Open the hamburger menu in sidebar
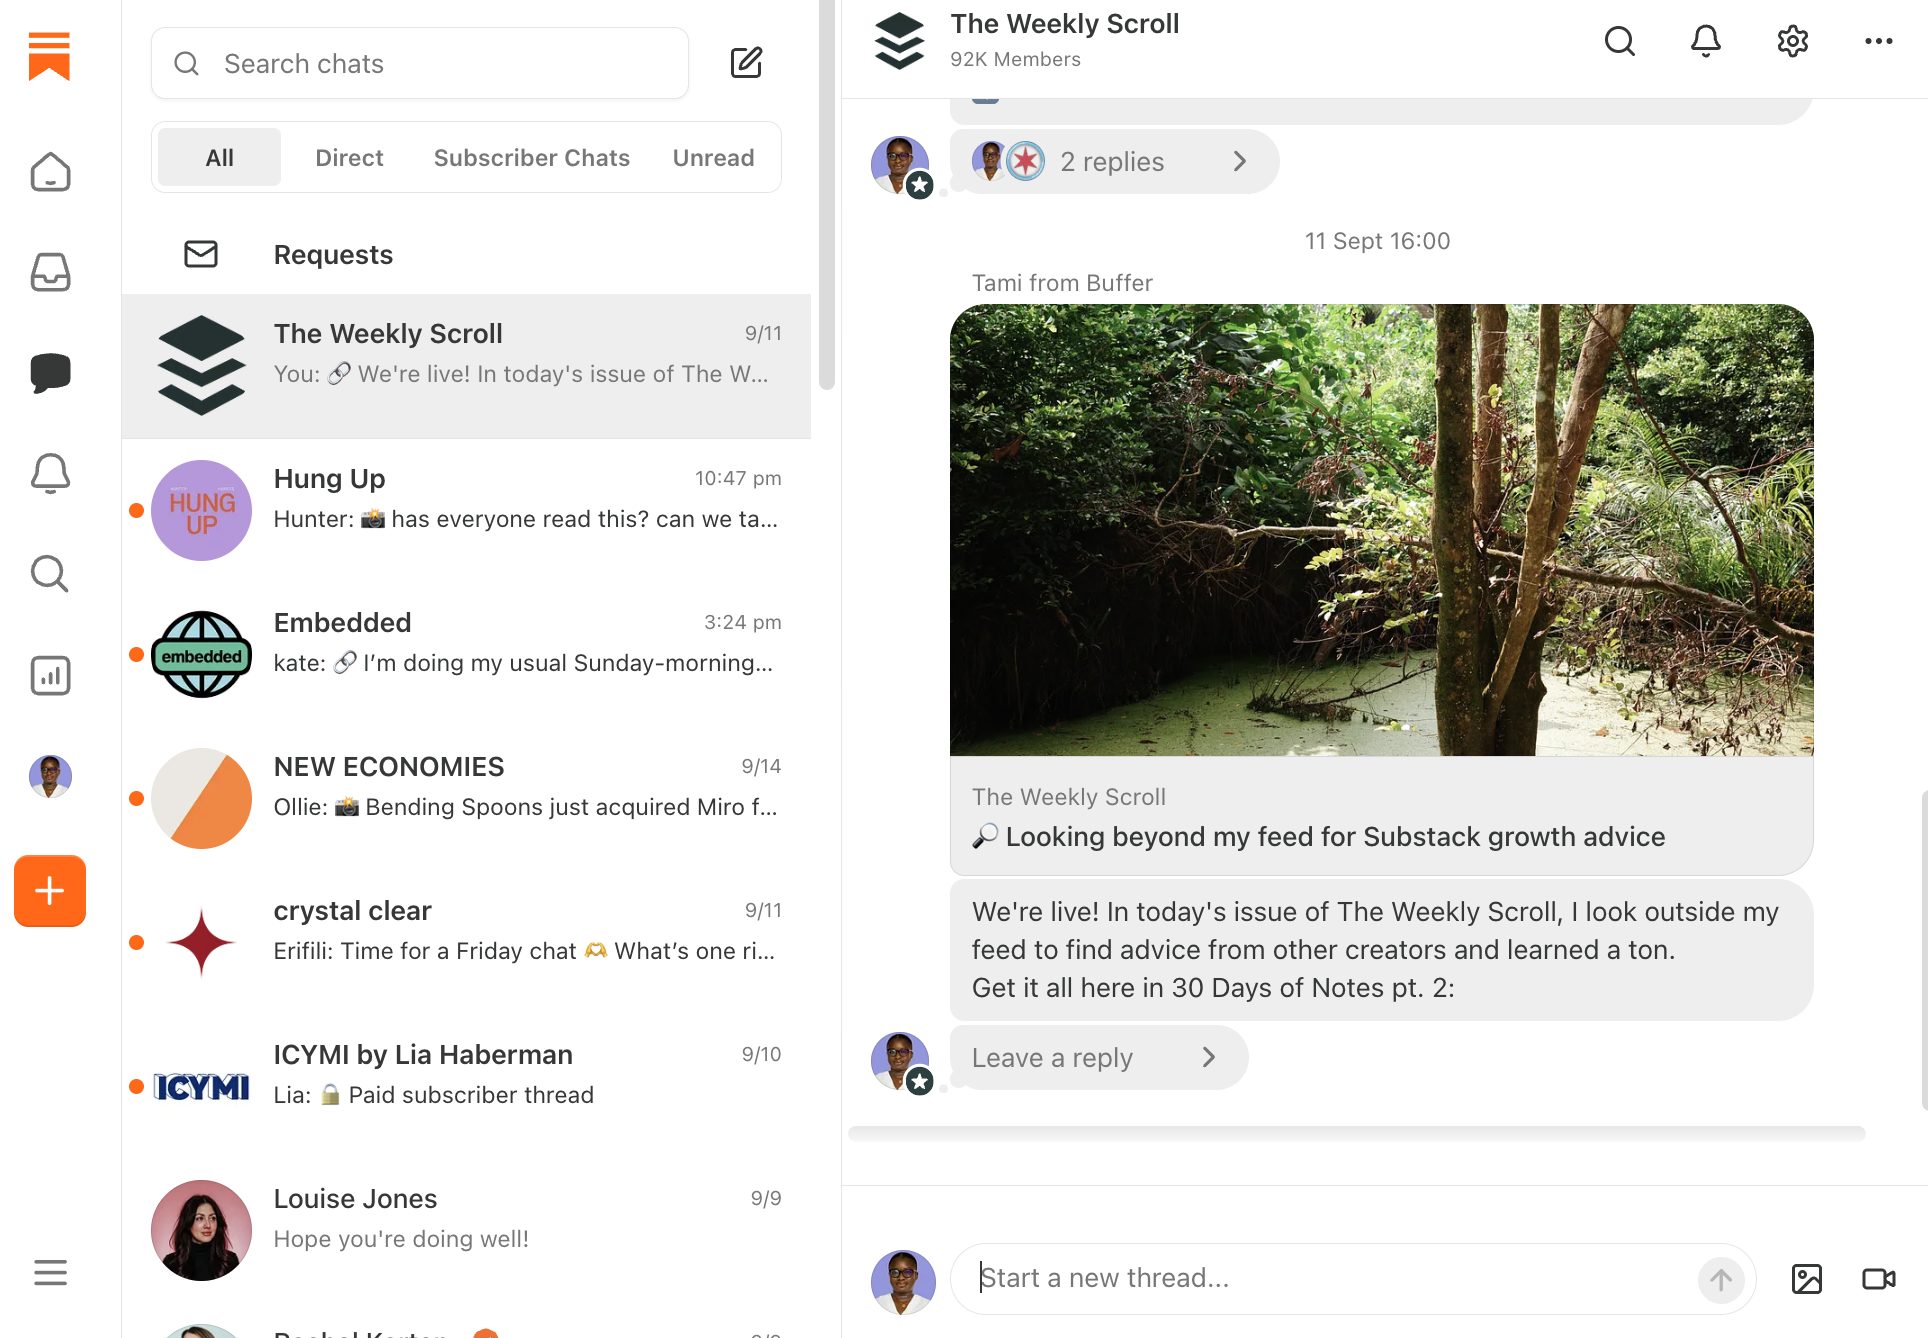 [50, 1273]
